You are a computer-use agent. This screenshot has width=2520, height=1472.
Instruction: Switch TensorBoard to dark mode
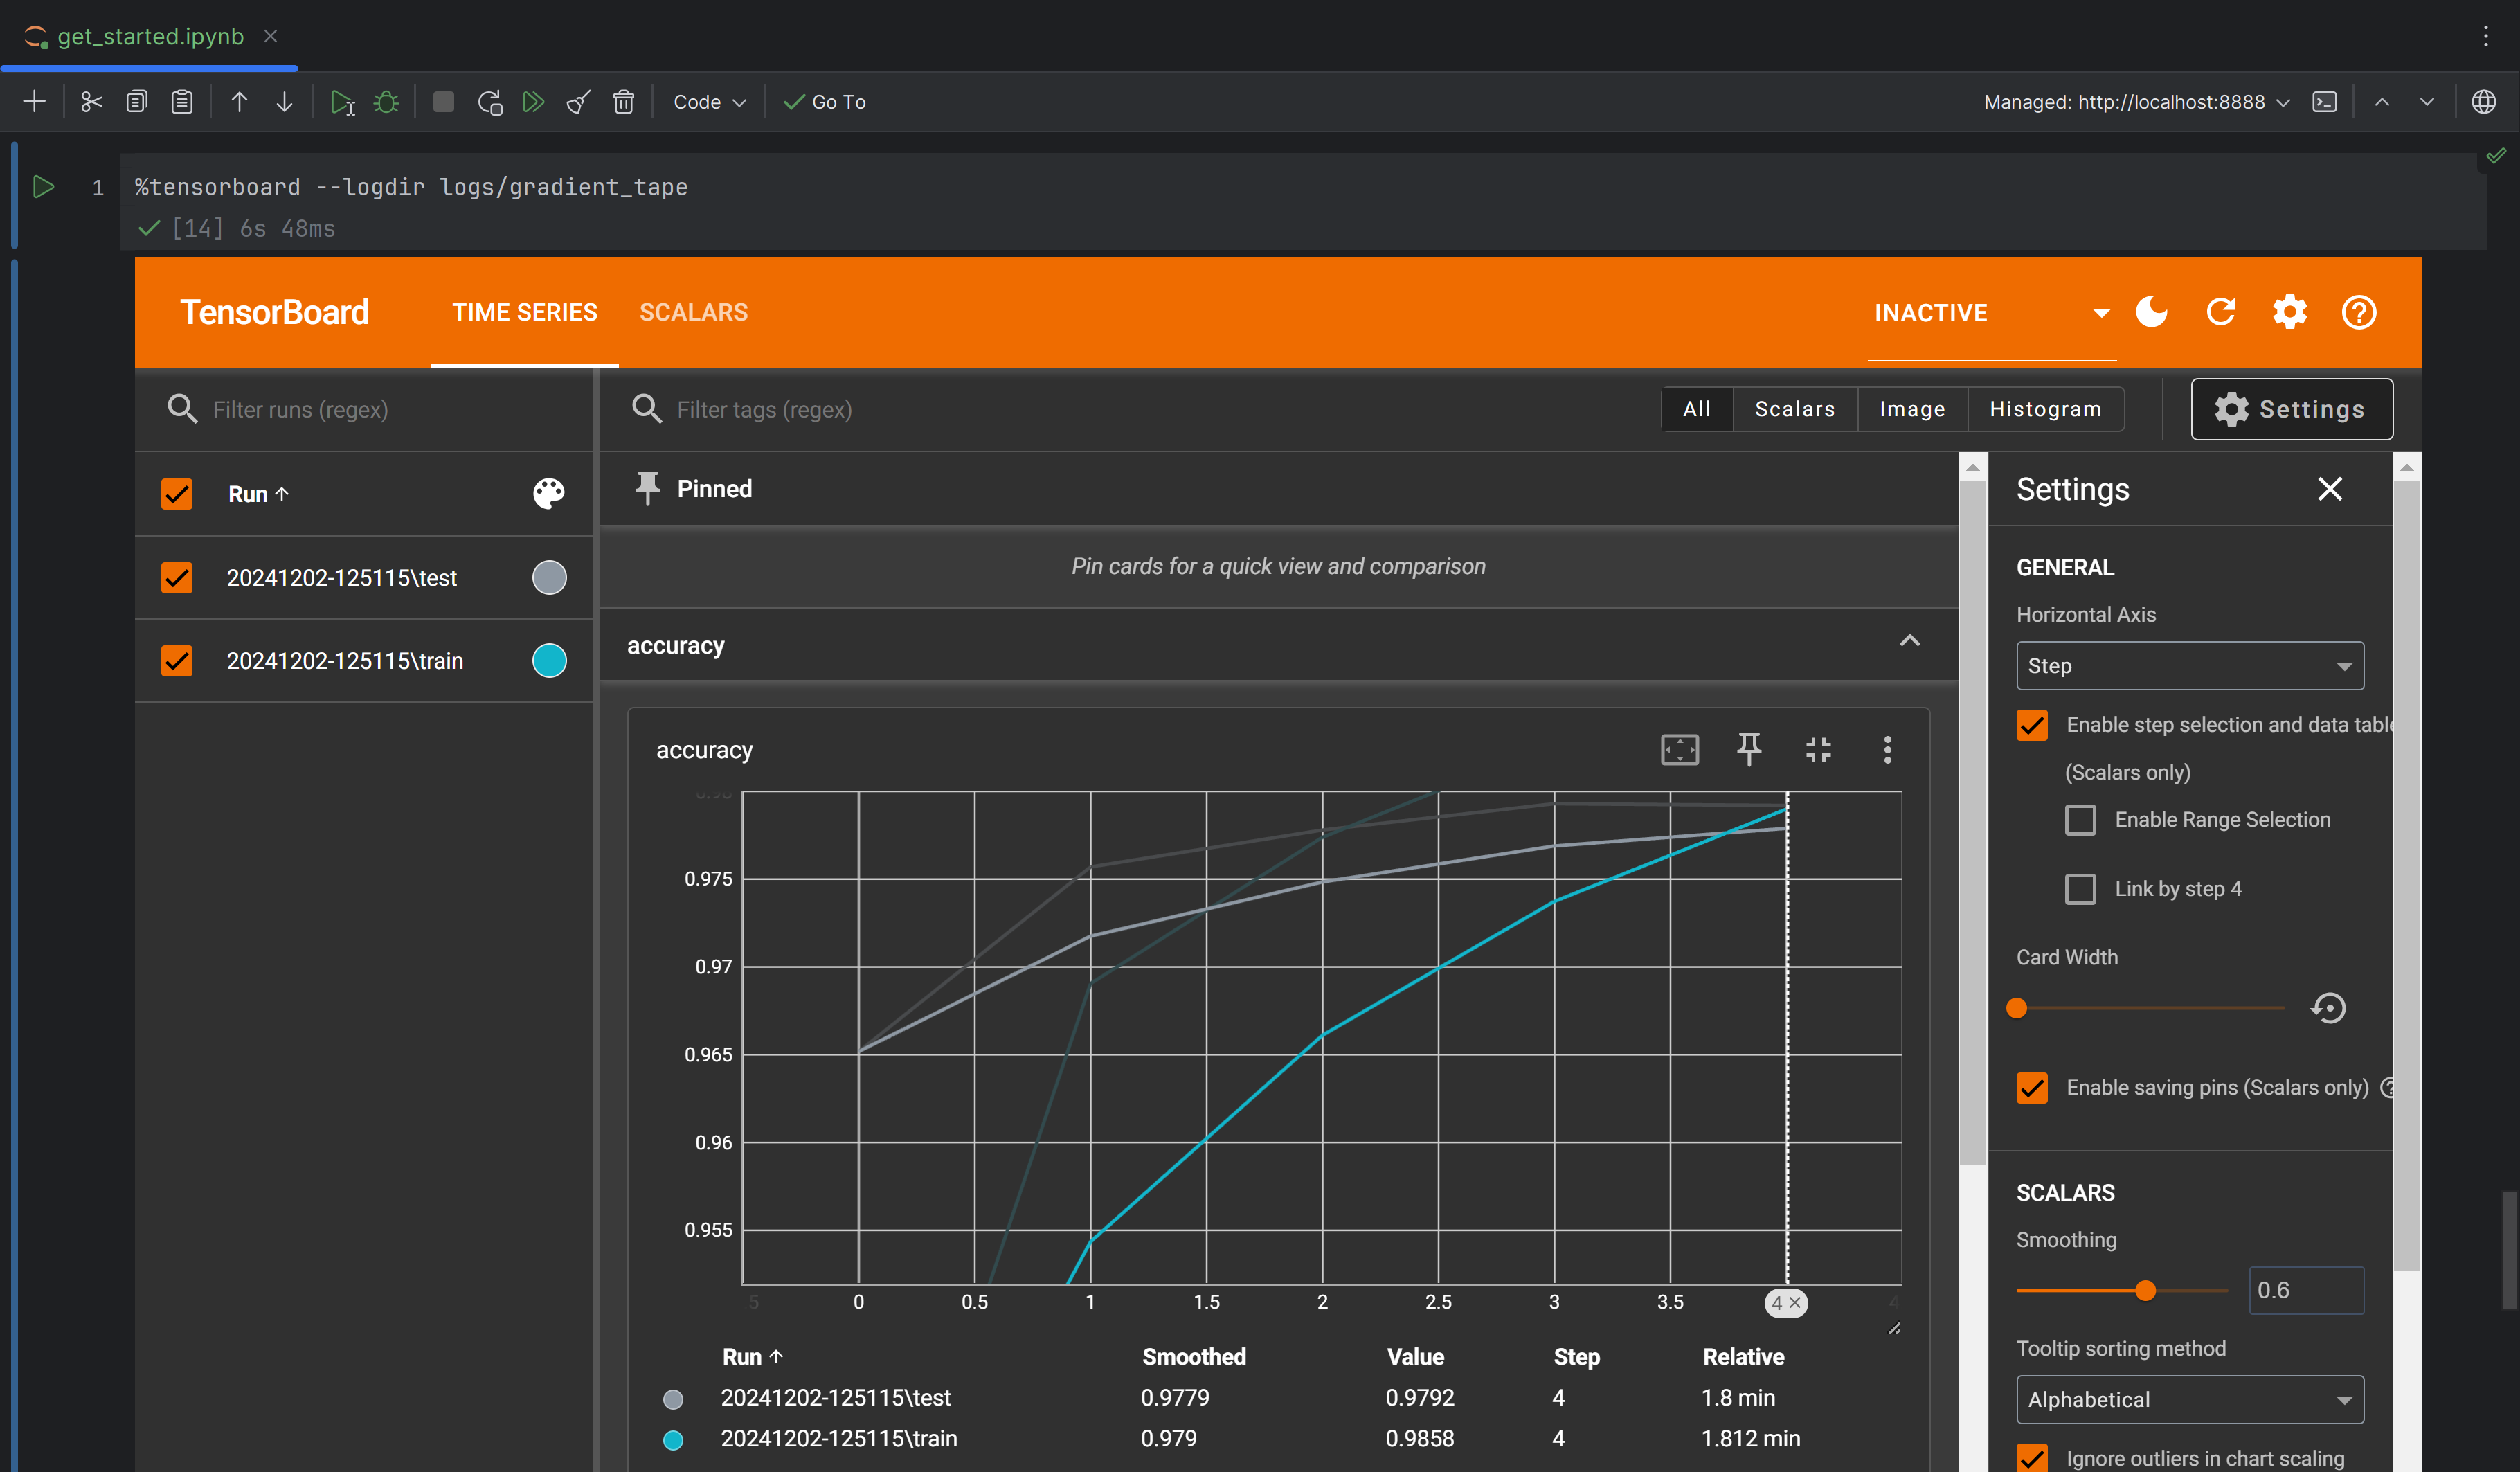(2151, 312)
